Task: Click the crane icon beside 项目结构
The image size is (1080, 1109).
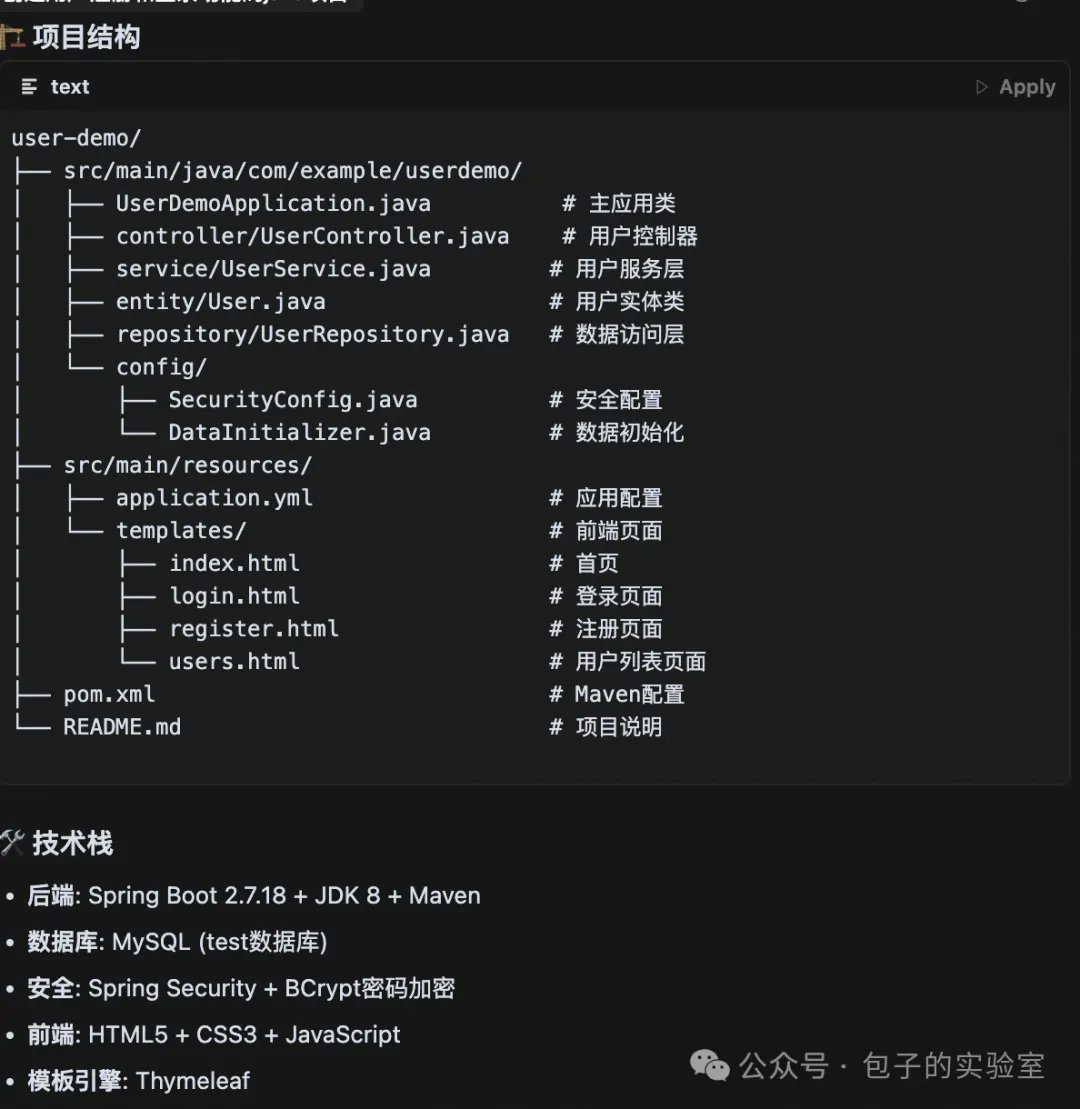Action: pos(12,37)
